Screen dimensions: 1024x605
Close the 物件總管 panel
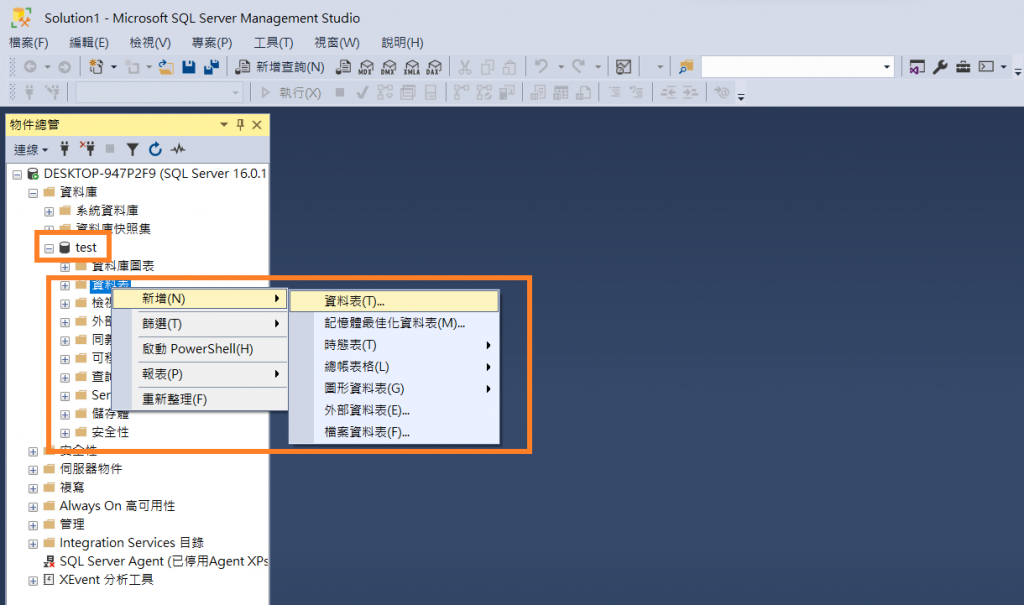pyautogui.click(x=257, y=124)
